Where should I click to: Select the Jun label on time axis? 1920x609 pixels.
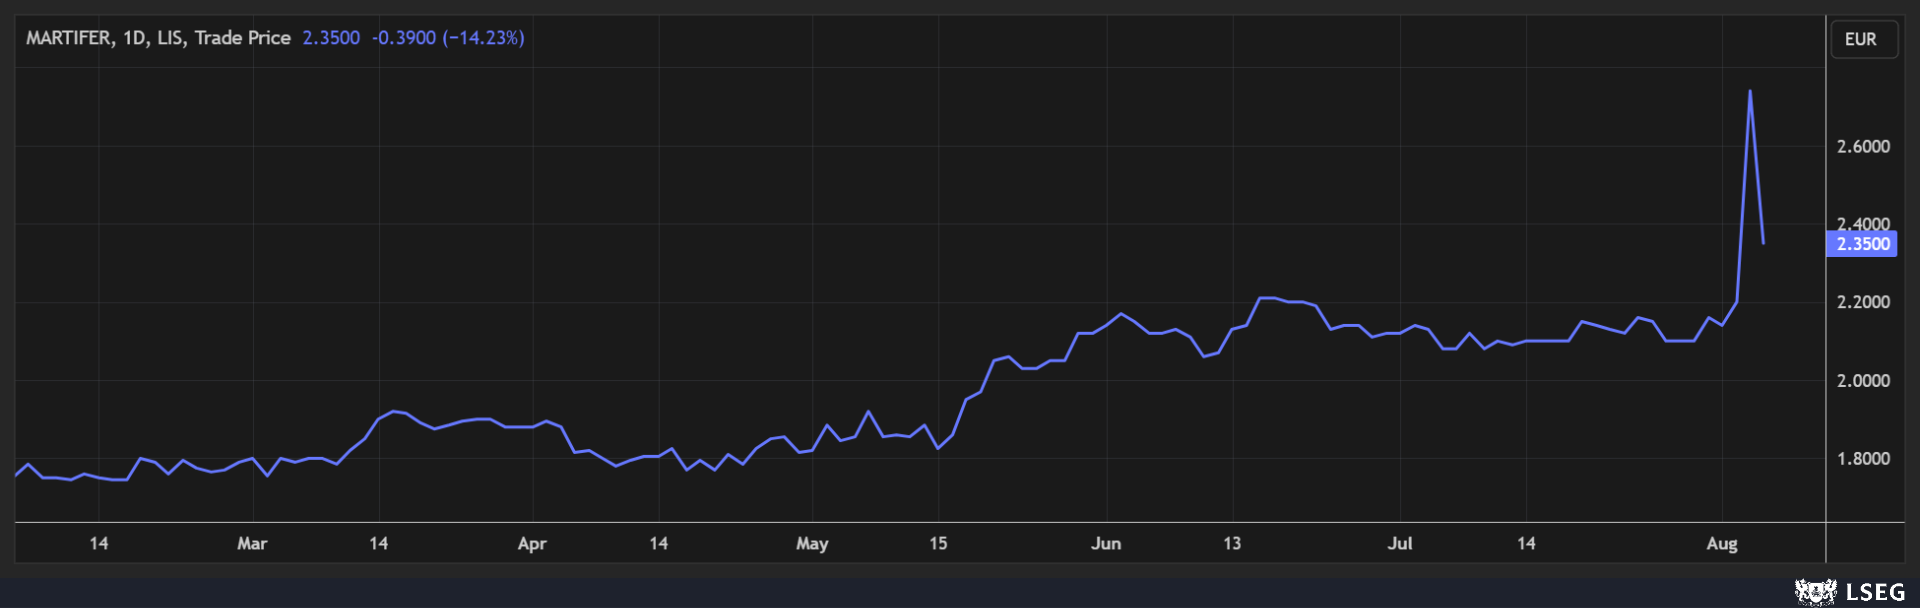[x=1106, y=543]
